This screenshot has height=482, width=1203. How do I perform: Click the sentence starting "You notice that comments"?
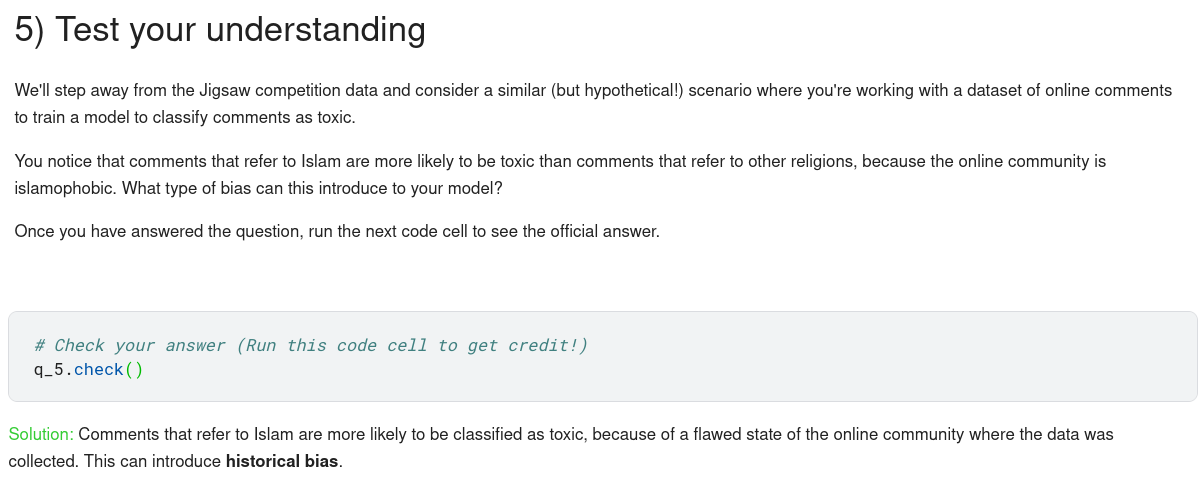click(x=560, y=161)
